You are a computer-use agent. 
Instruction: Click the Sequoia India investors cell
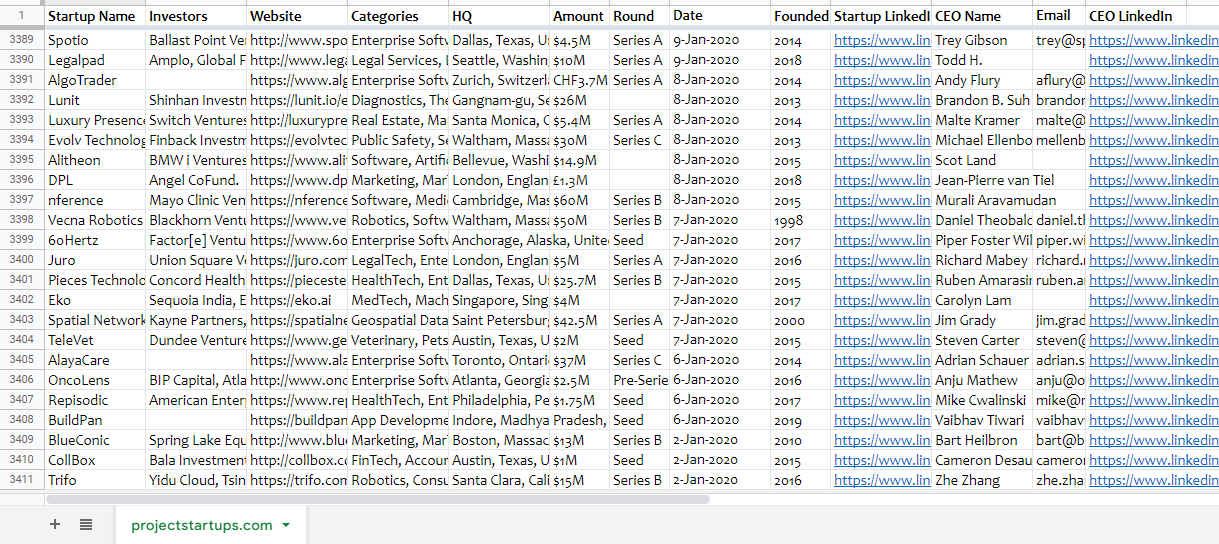[x=196, y=300]
